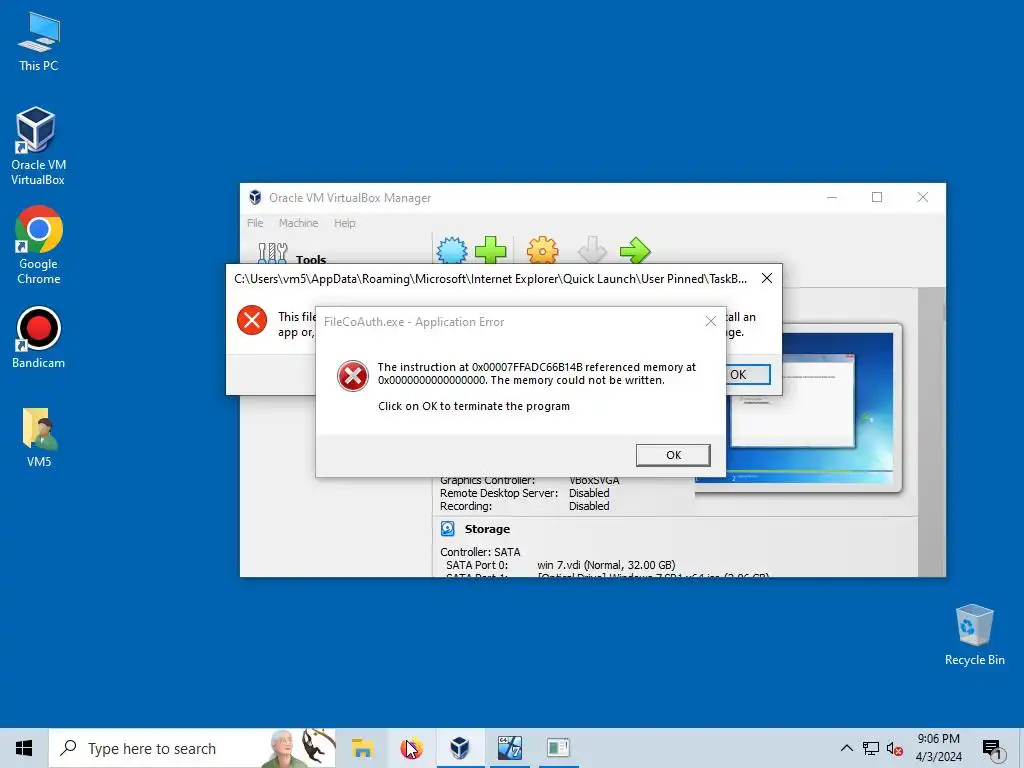1024x768 pixels.
Task: Click the green plus Add machine icon
Action: point(490,250)
